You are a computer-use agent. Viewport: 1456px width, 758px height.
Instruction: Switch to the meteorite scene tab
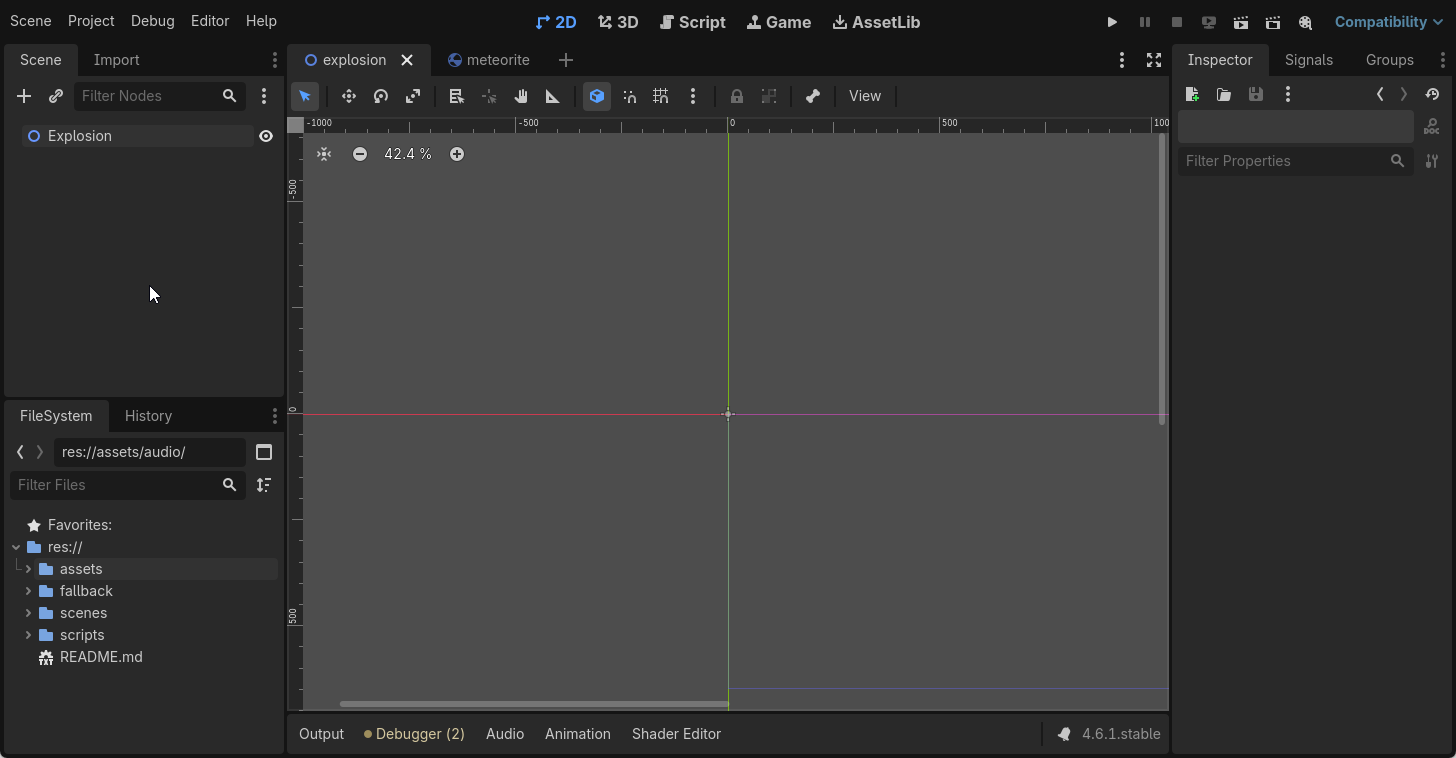pos(489,60)
